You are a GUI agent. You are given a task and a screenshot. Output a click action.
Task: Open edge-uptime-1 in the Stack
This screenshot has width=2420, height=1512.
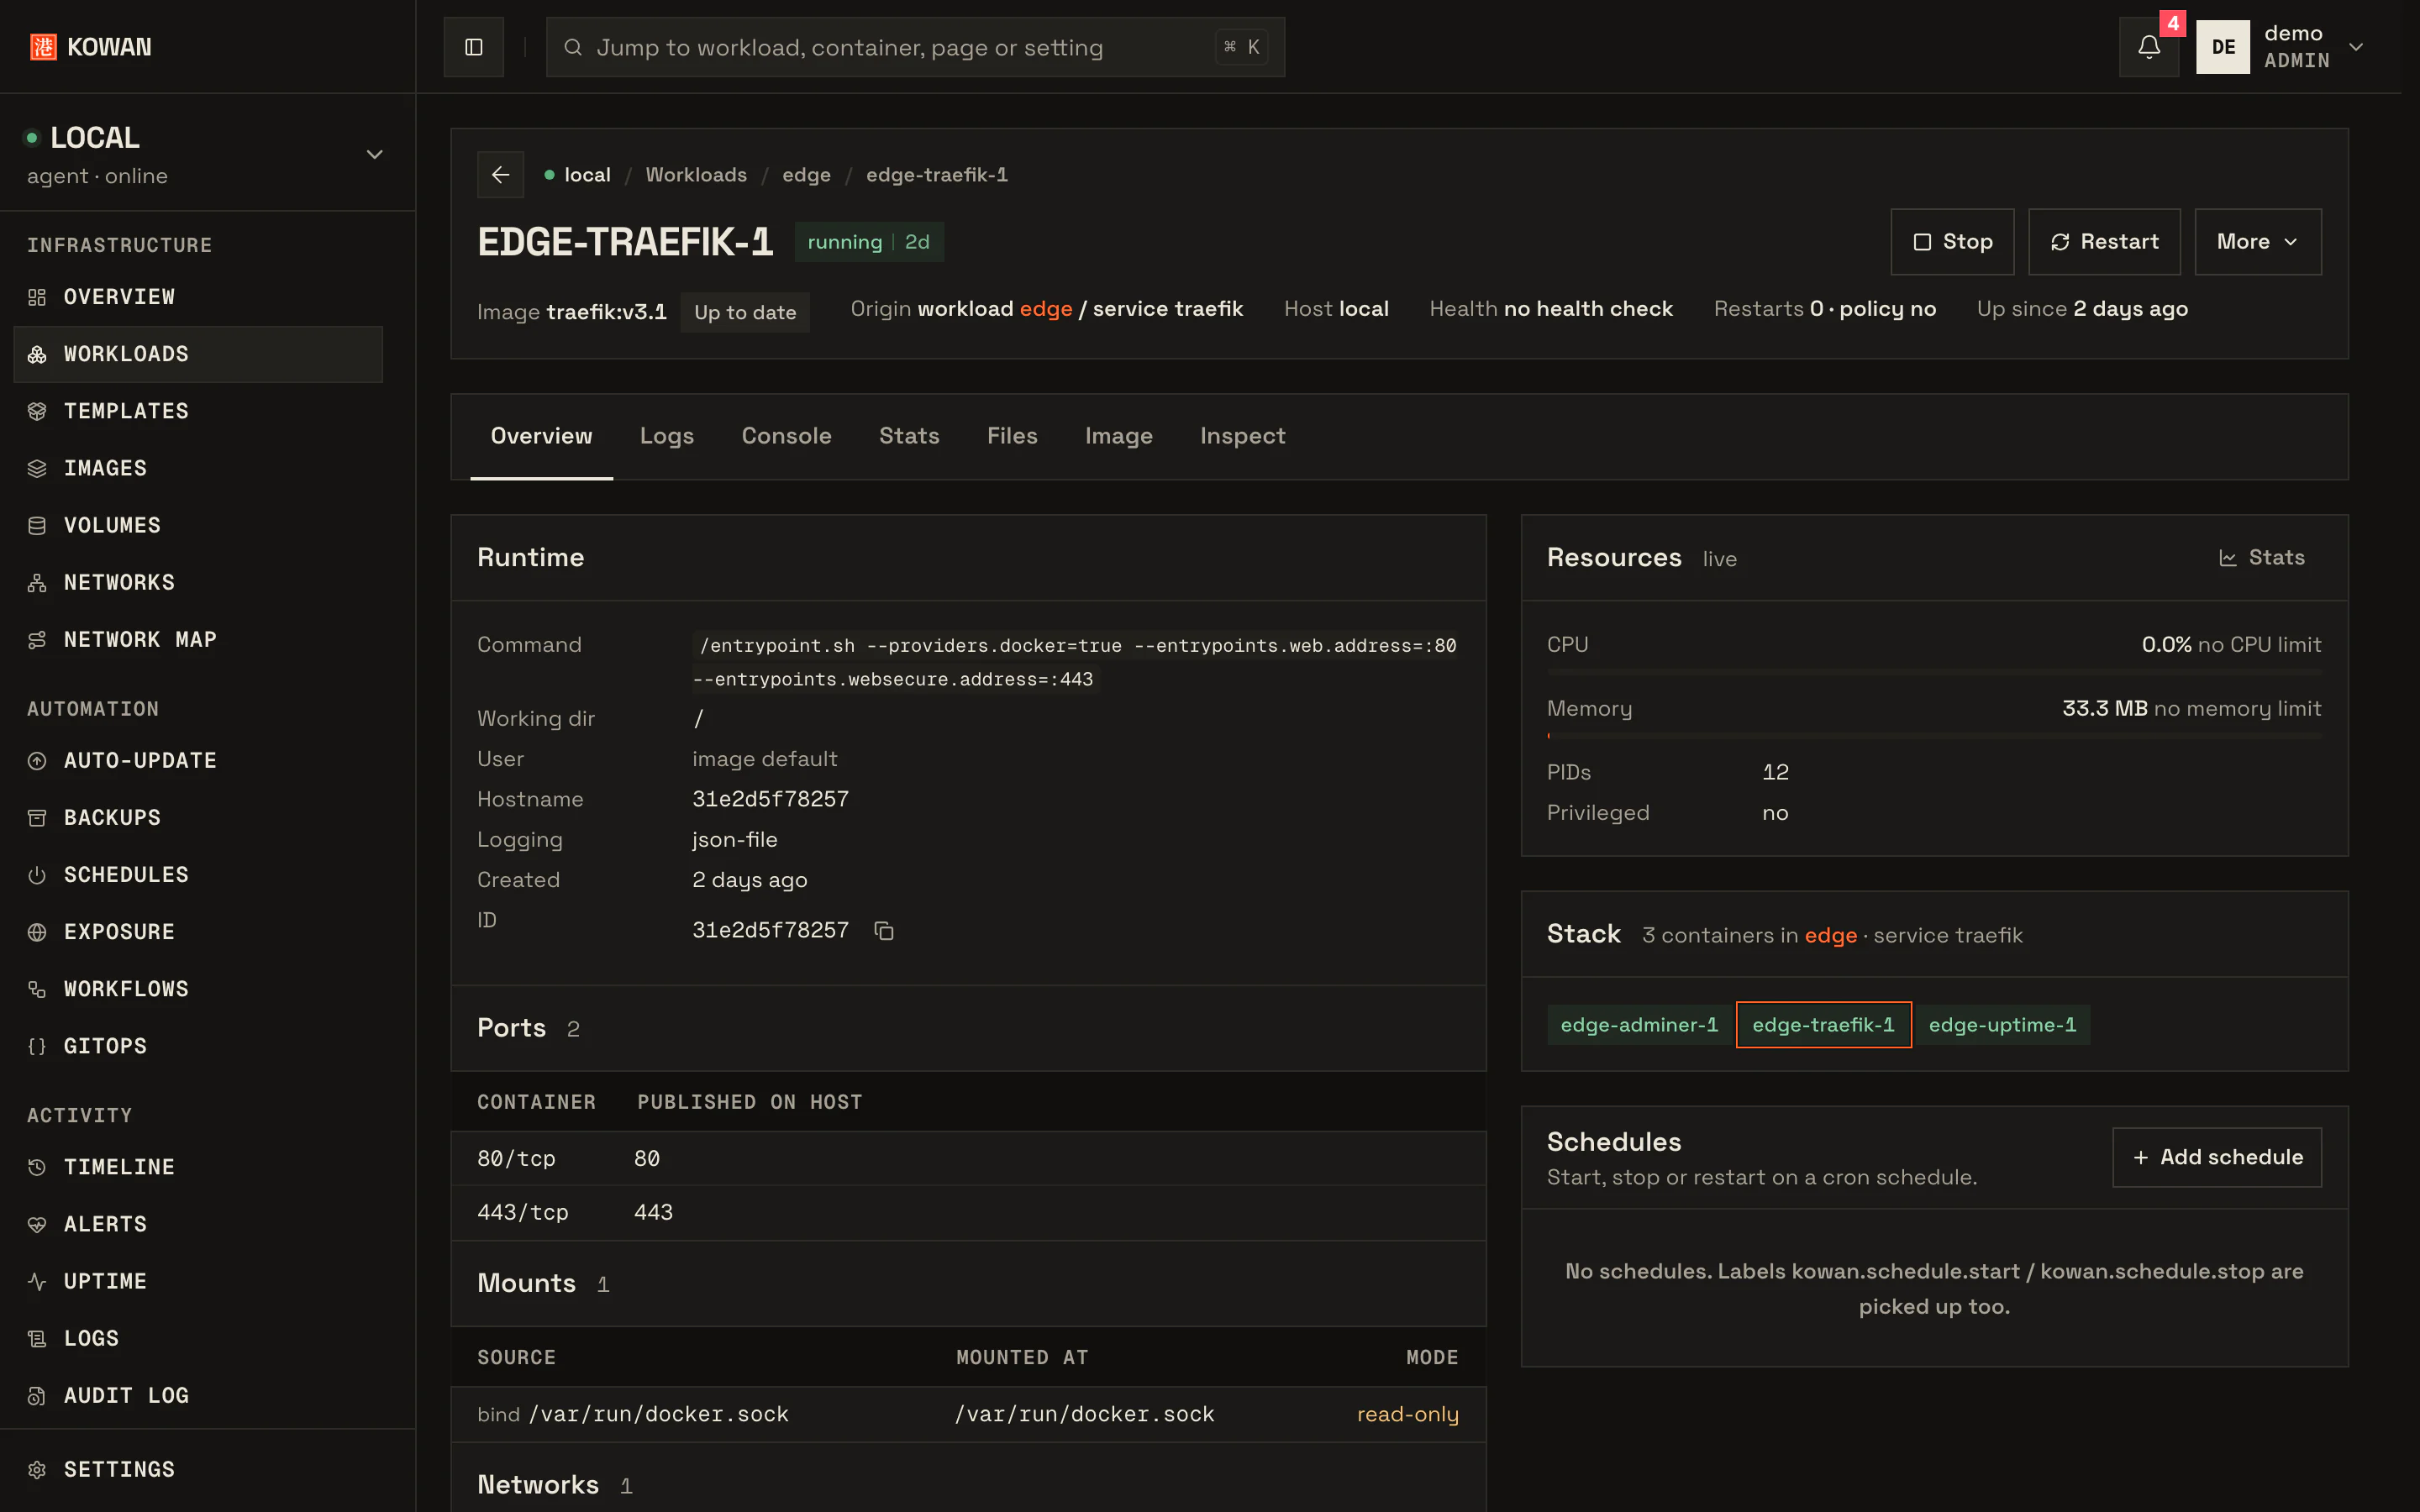[x=2002, y=1025]
